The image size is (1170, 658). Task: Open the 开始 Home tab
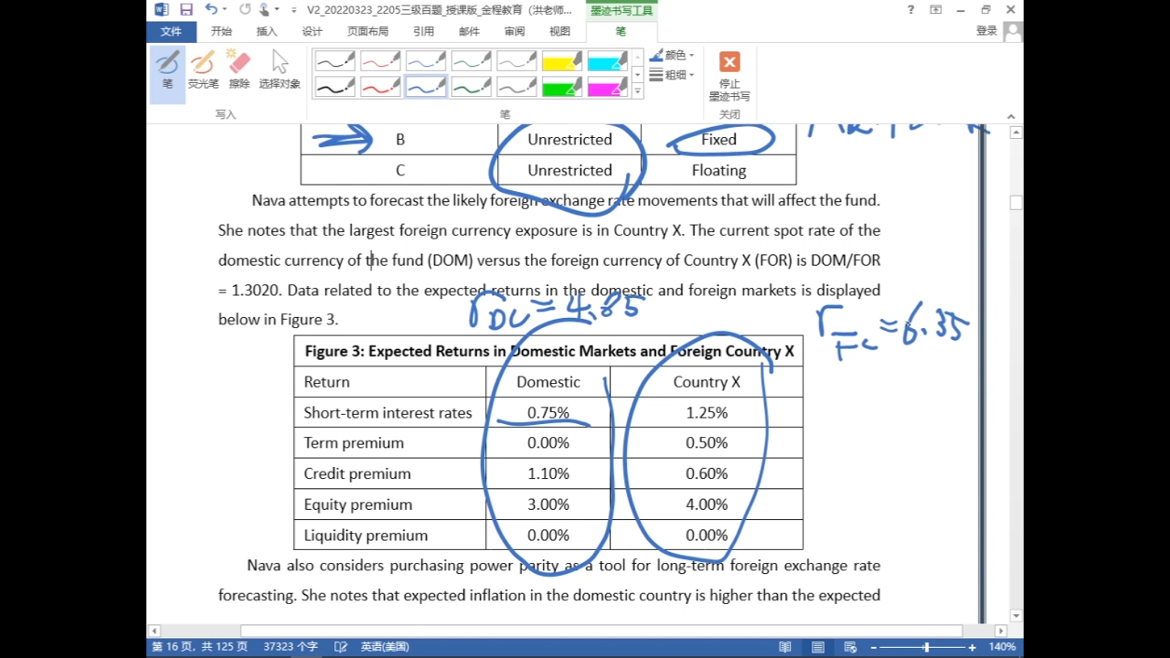click(221, 31)
